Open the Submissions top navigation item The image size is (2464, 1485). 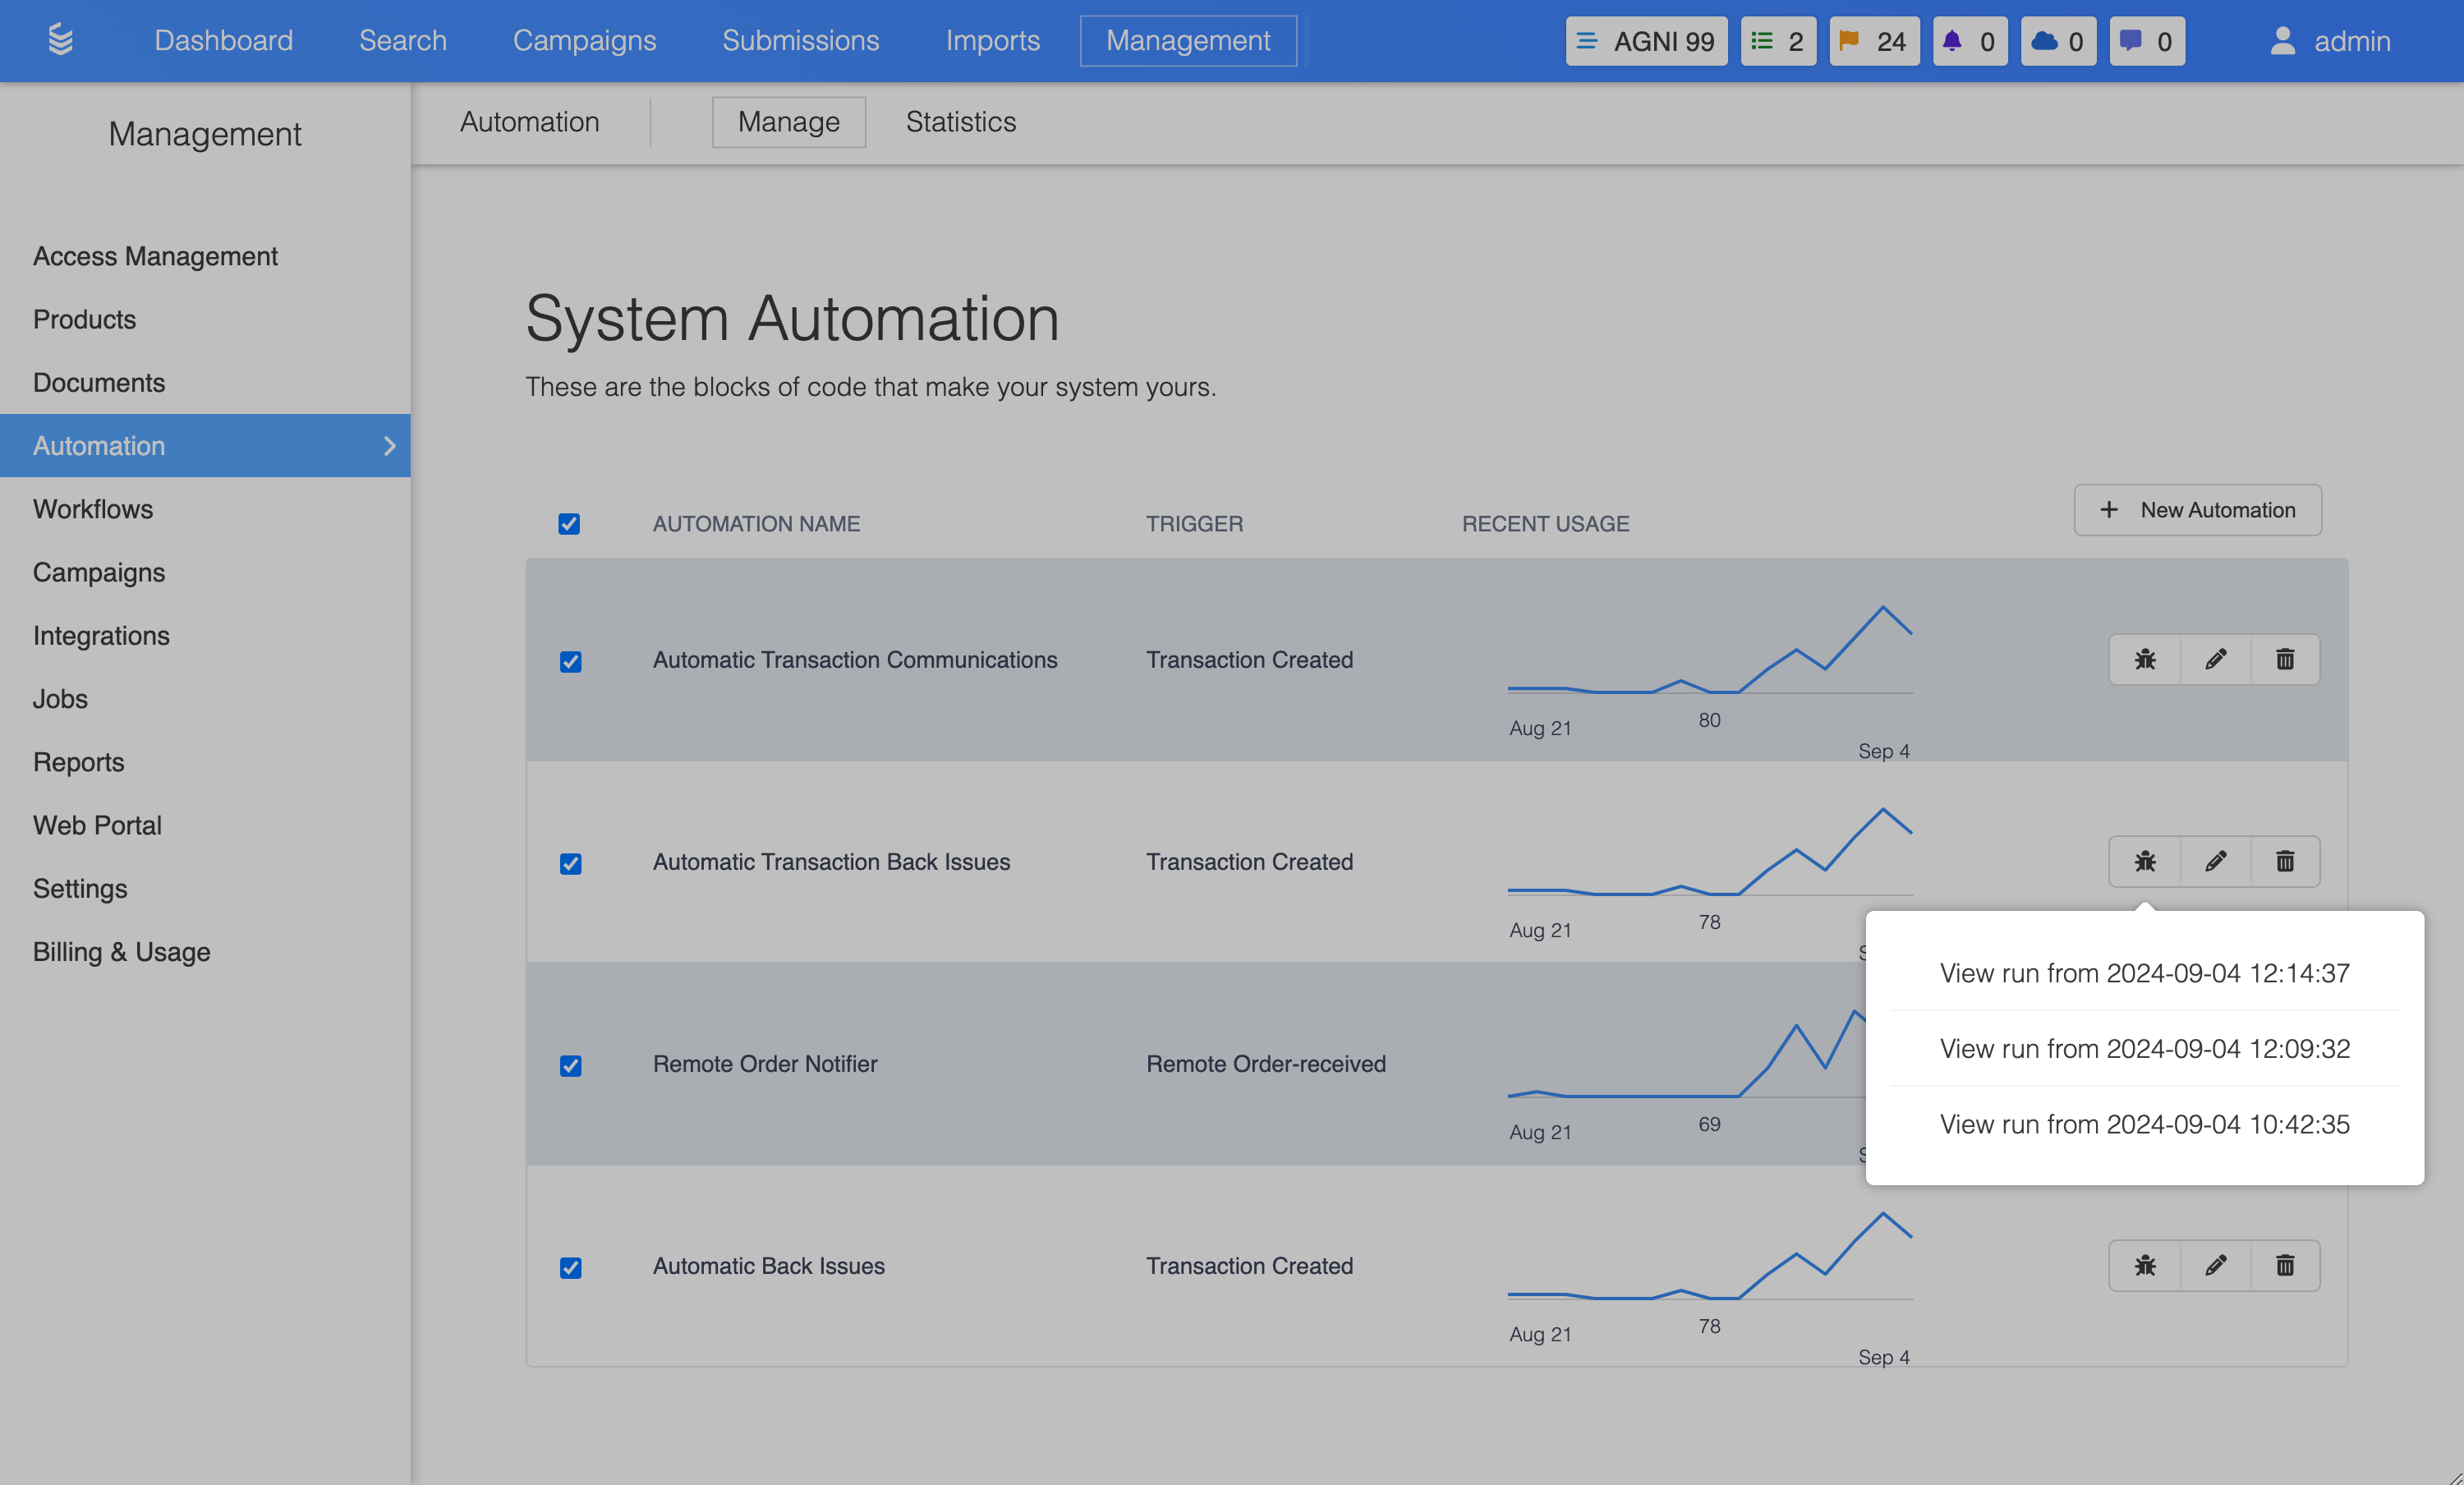coord(801,40)
